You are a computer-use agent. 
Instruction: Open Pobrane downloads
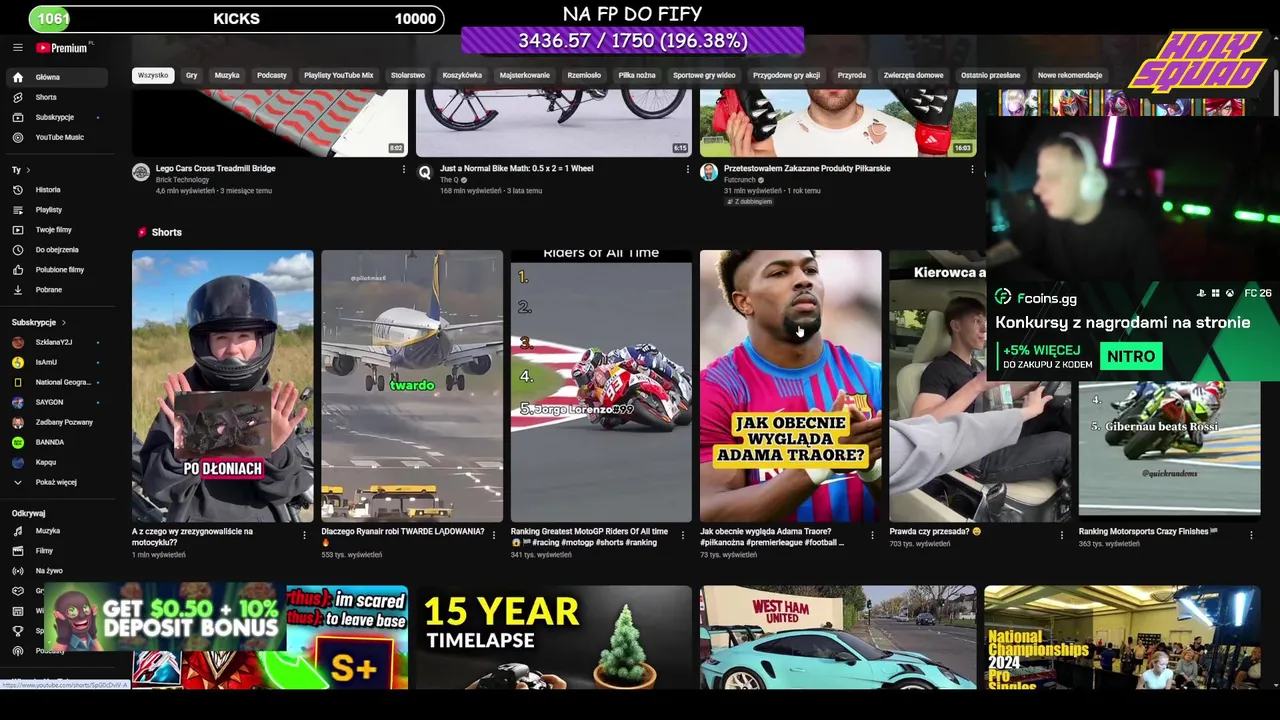click(x=58, y=290)
